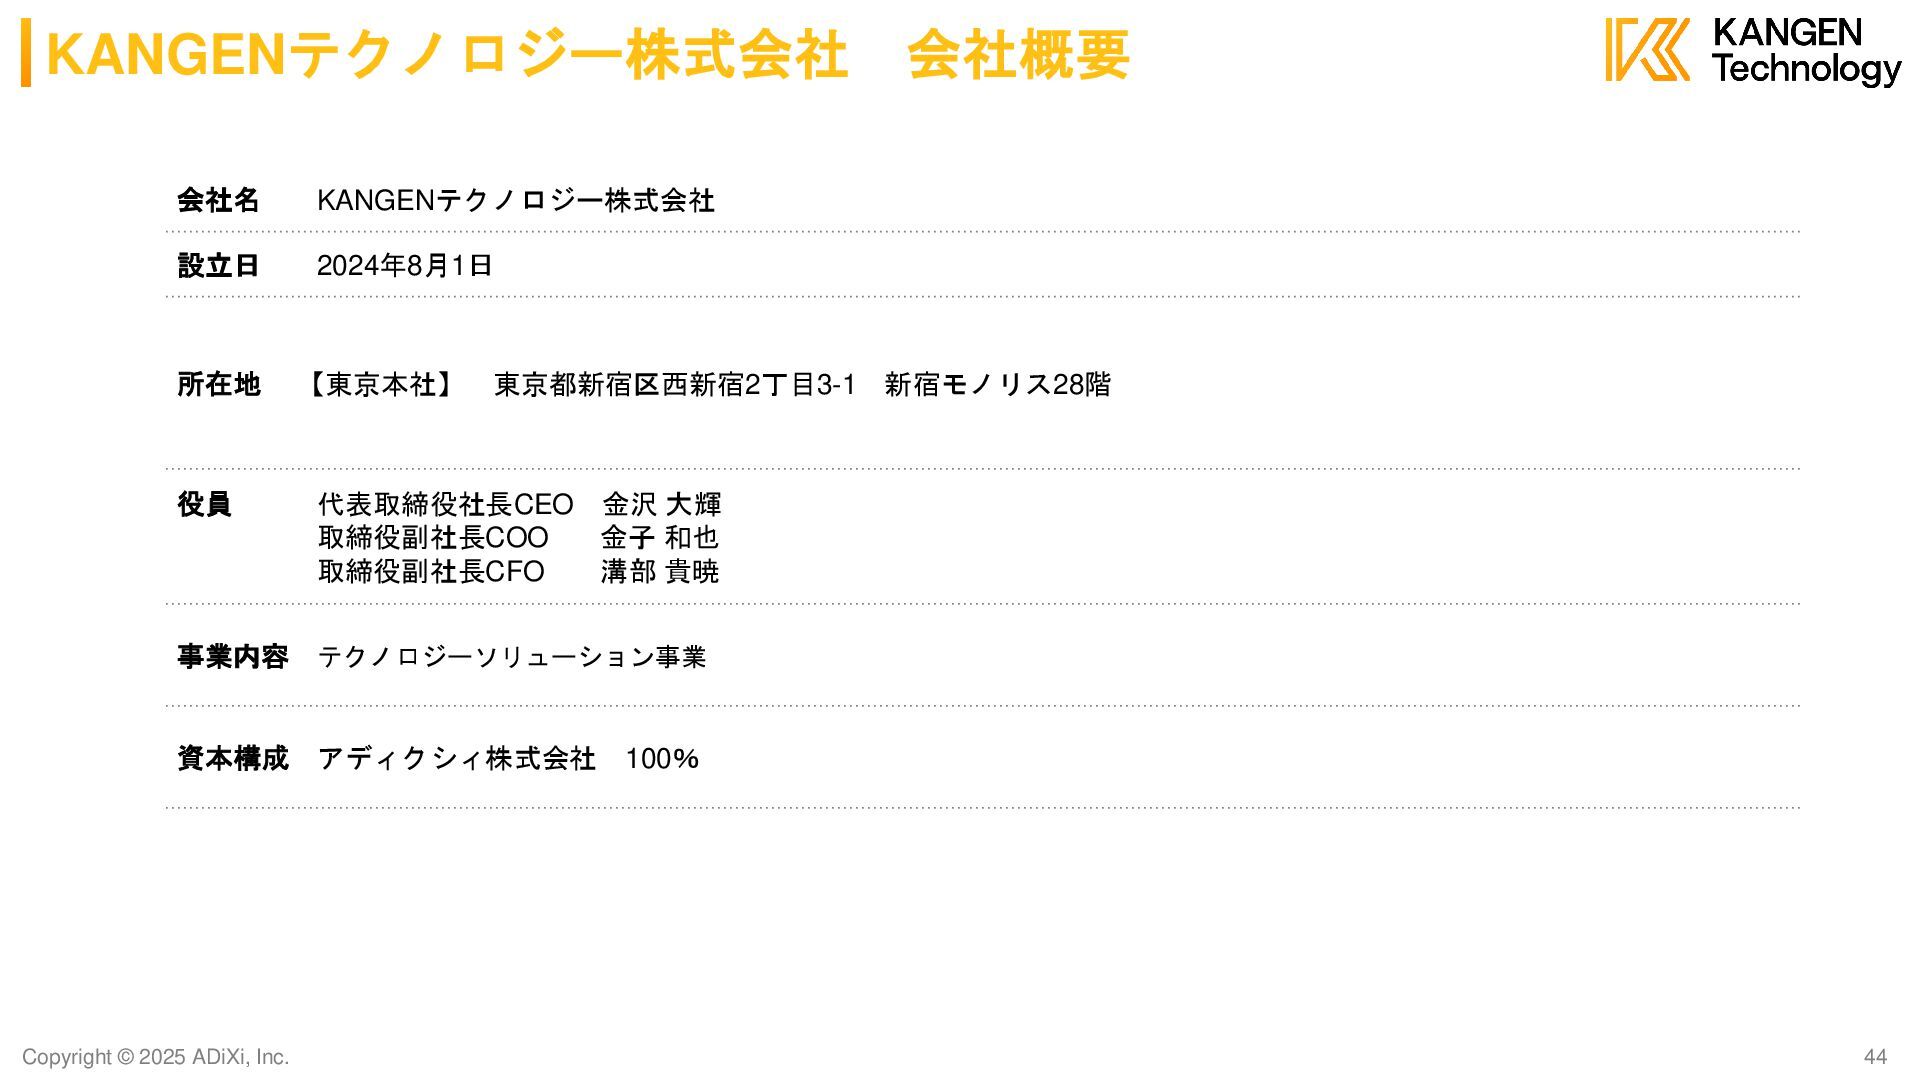The image size is (1920, 1080).
Task: Click the Copyright © 2025 ADiXi, Inc. footer
Action: [156, 1057]
